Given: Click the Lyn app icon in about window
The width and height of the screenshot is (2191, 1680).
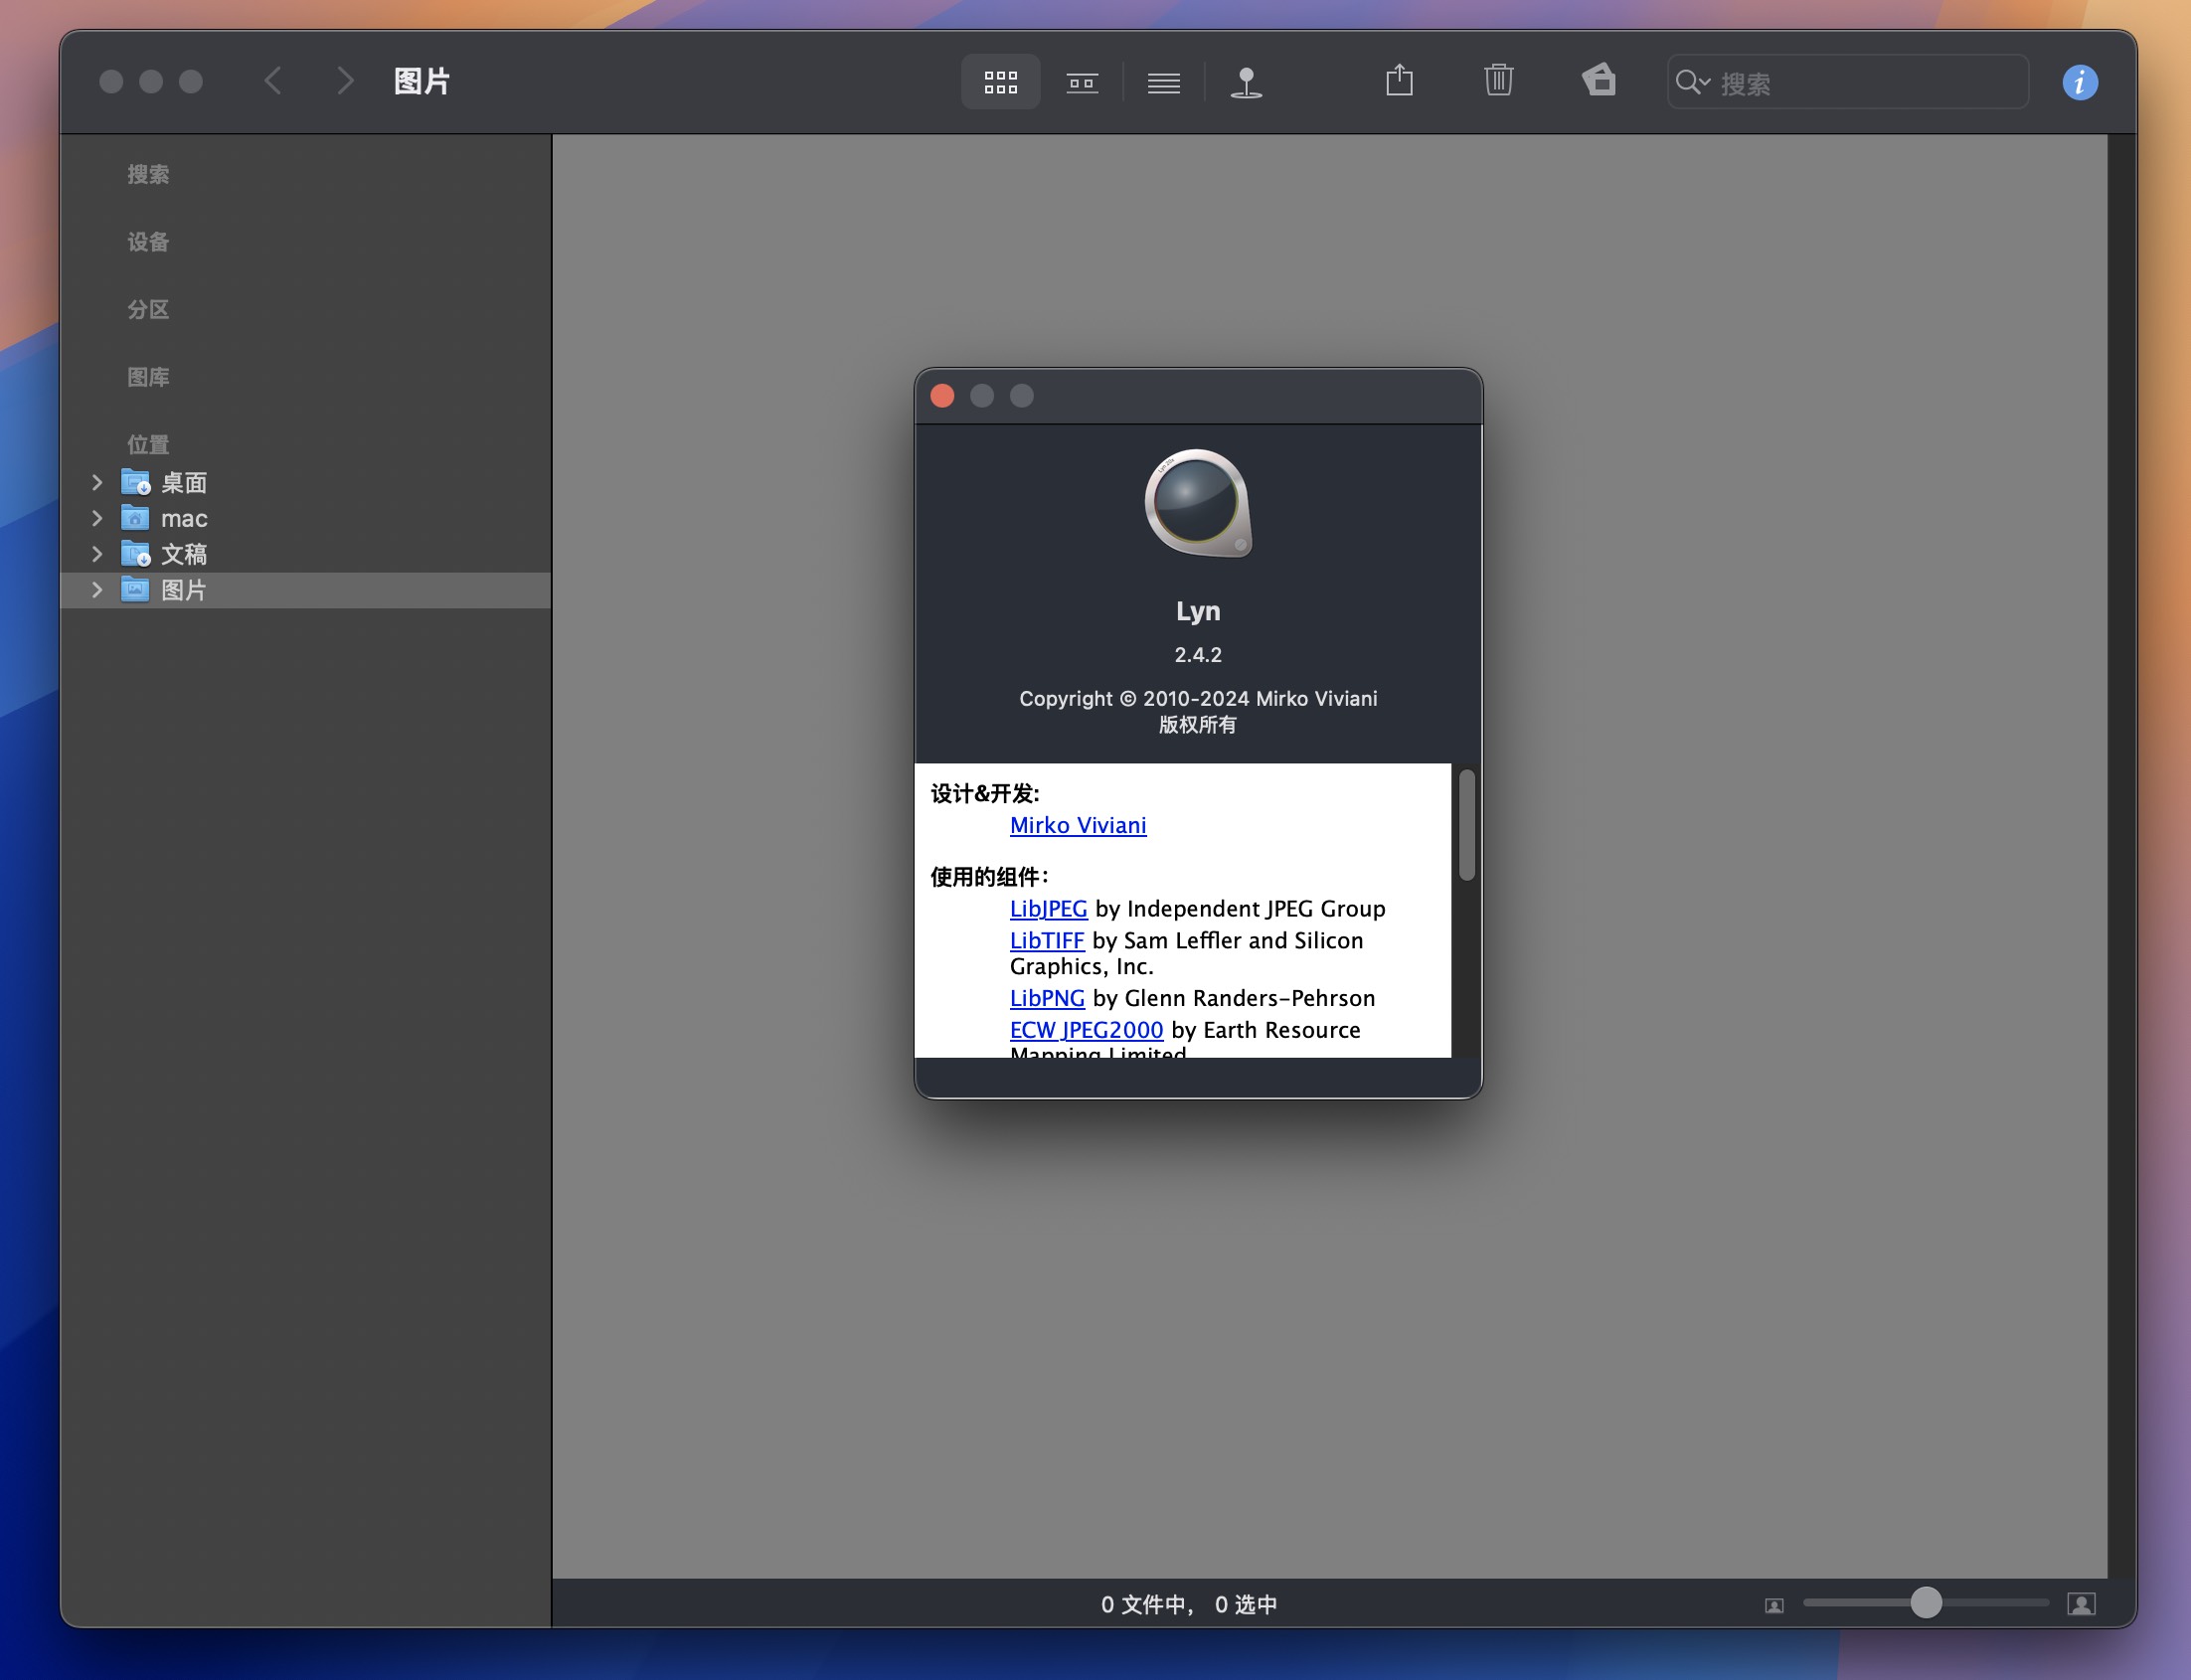Looking at the screenshot, I should pyautogui.click(x=1198, y=503).
